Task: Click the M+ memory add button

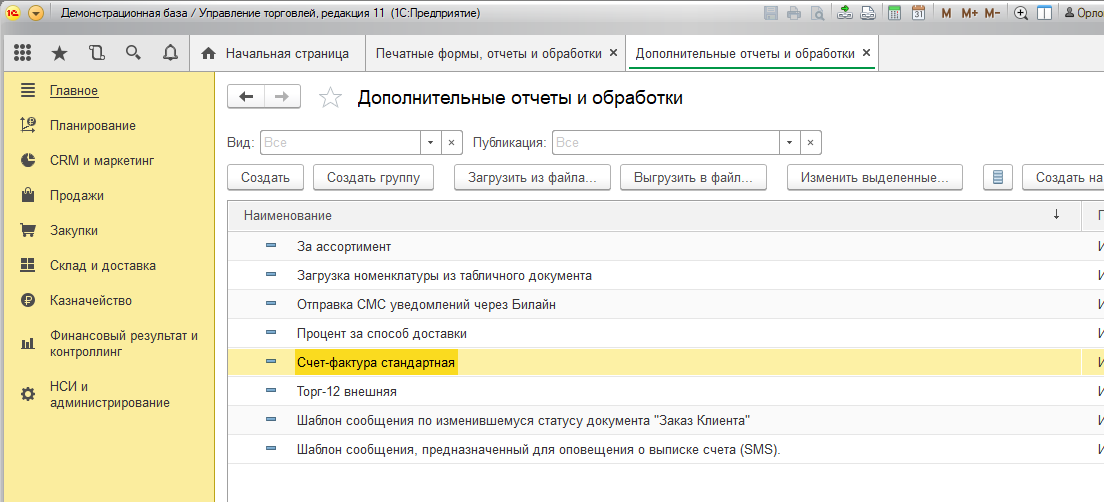Action: [x=970, y=13]
